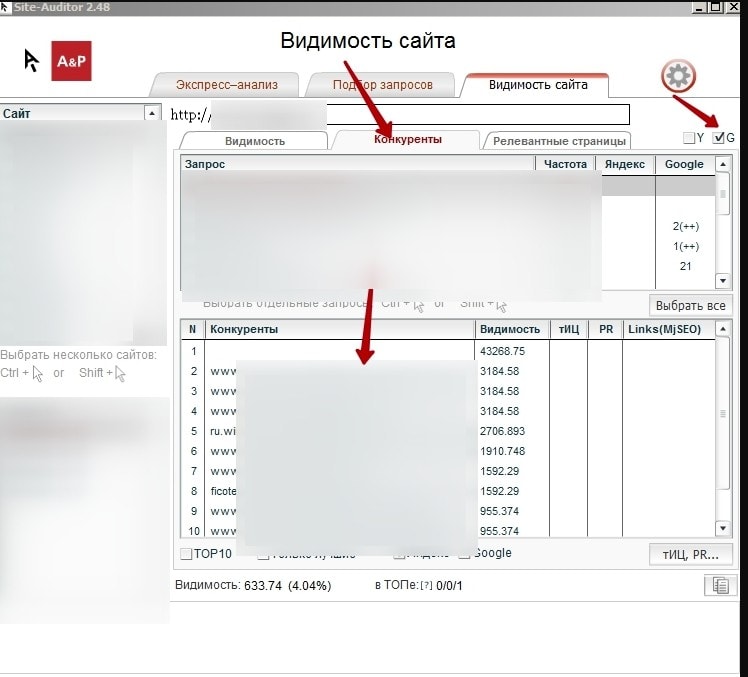Select competitor row with visibility 43268.75
The height and width of the screenshot is (677, 748).
coord(448,351)
